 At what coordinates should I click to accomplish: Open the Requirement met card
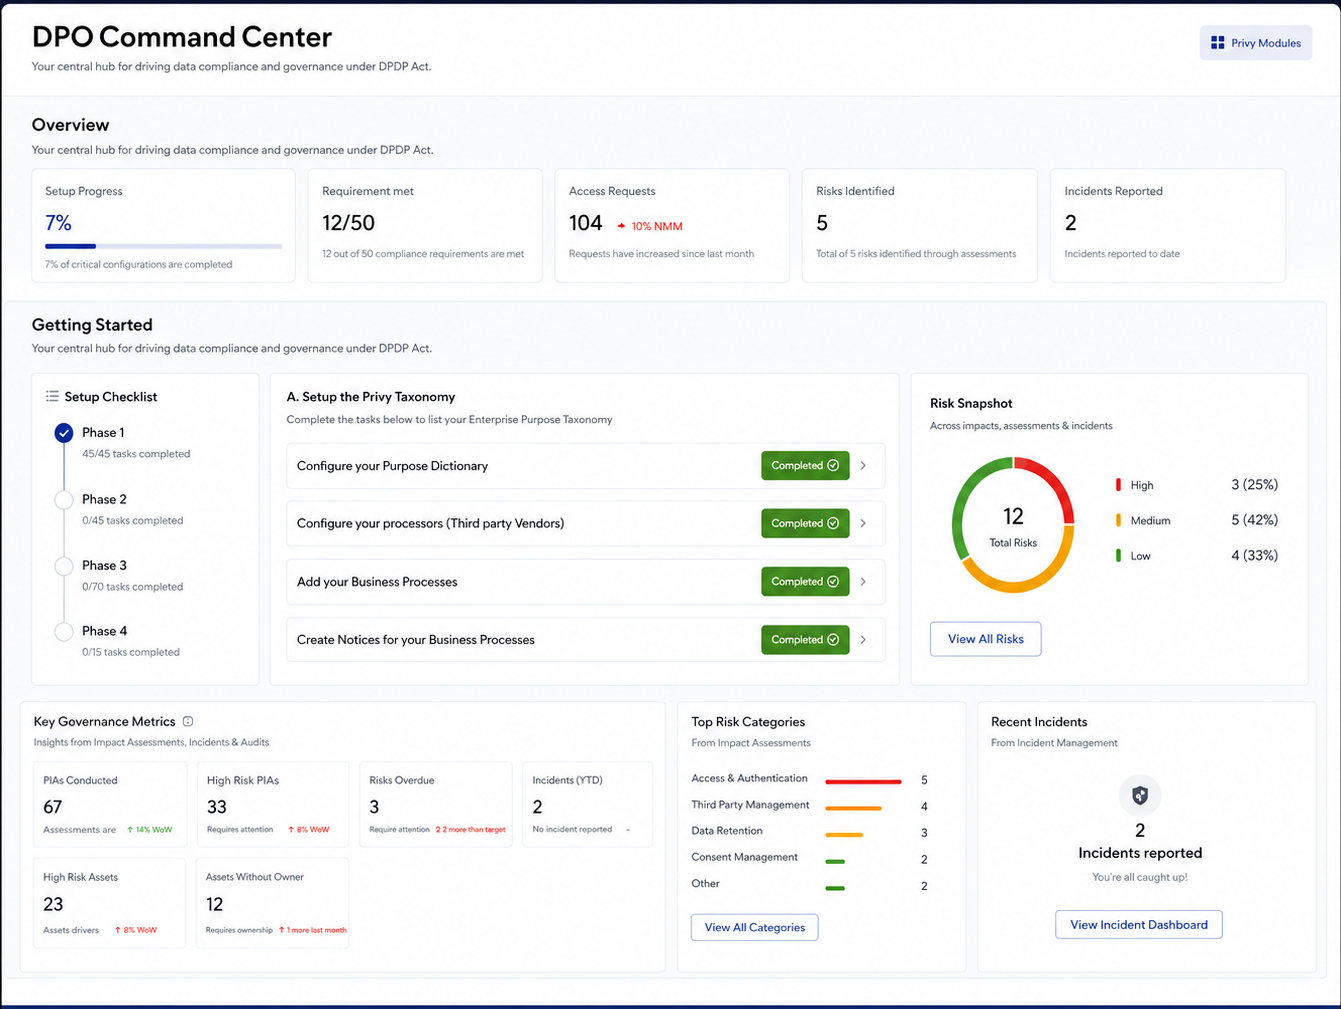425,225
